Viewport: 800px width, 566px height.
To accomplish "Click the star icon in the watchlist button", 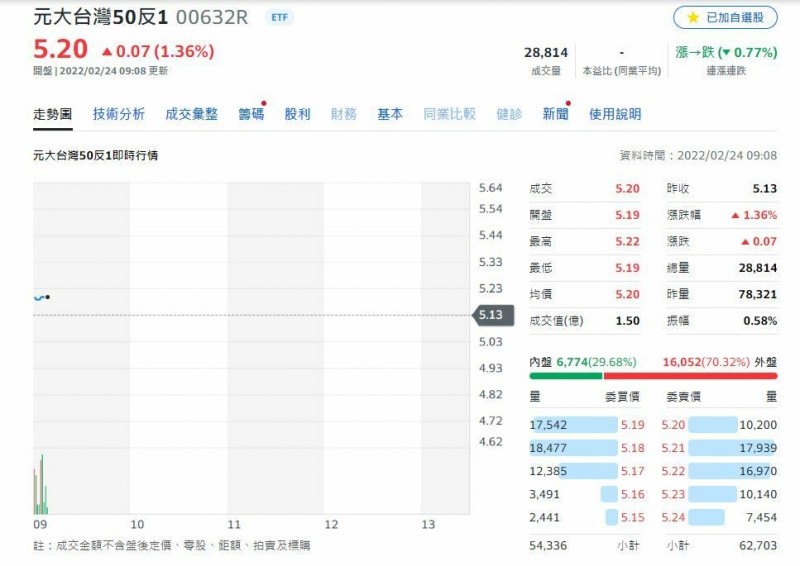I will 693,18.
